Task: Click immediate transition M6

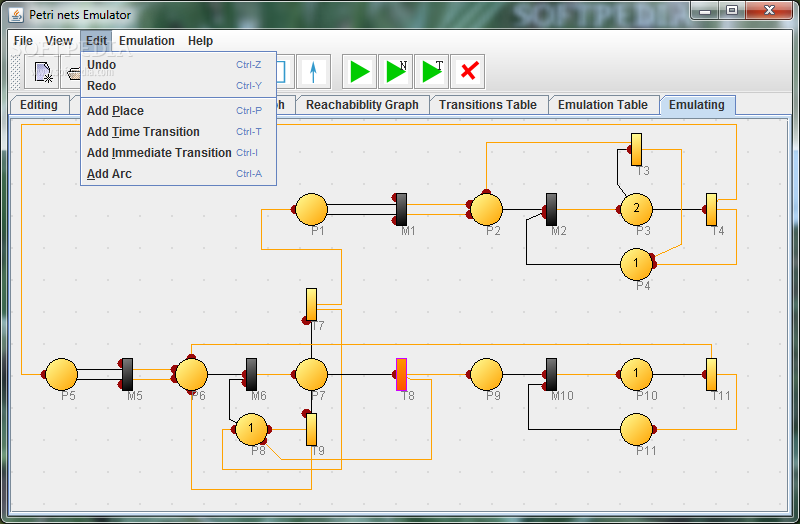Action: coord(252,374)
